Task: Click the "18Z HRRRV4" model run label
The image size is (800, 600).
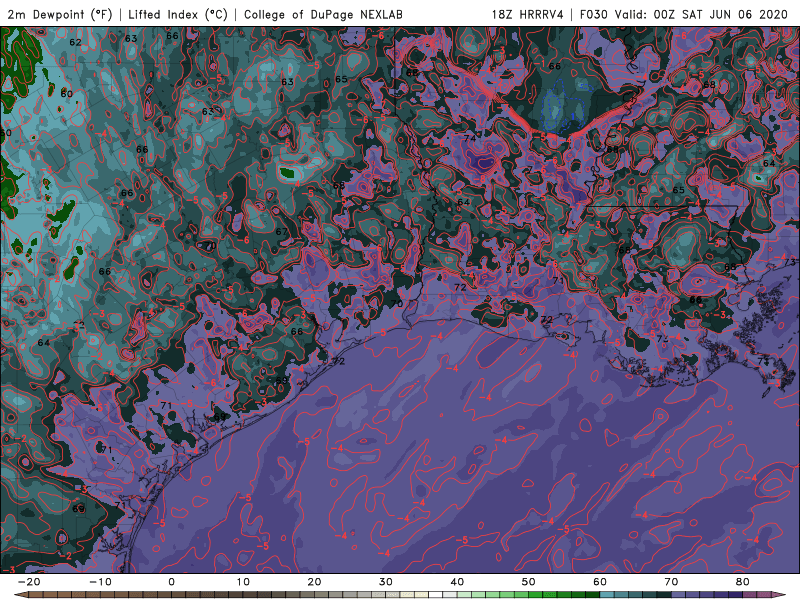Action: [x=528, y=14]
